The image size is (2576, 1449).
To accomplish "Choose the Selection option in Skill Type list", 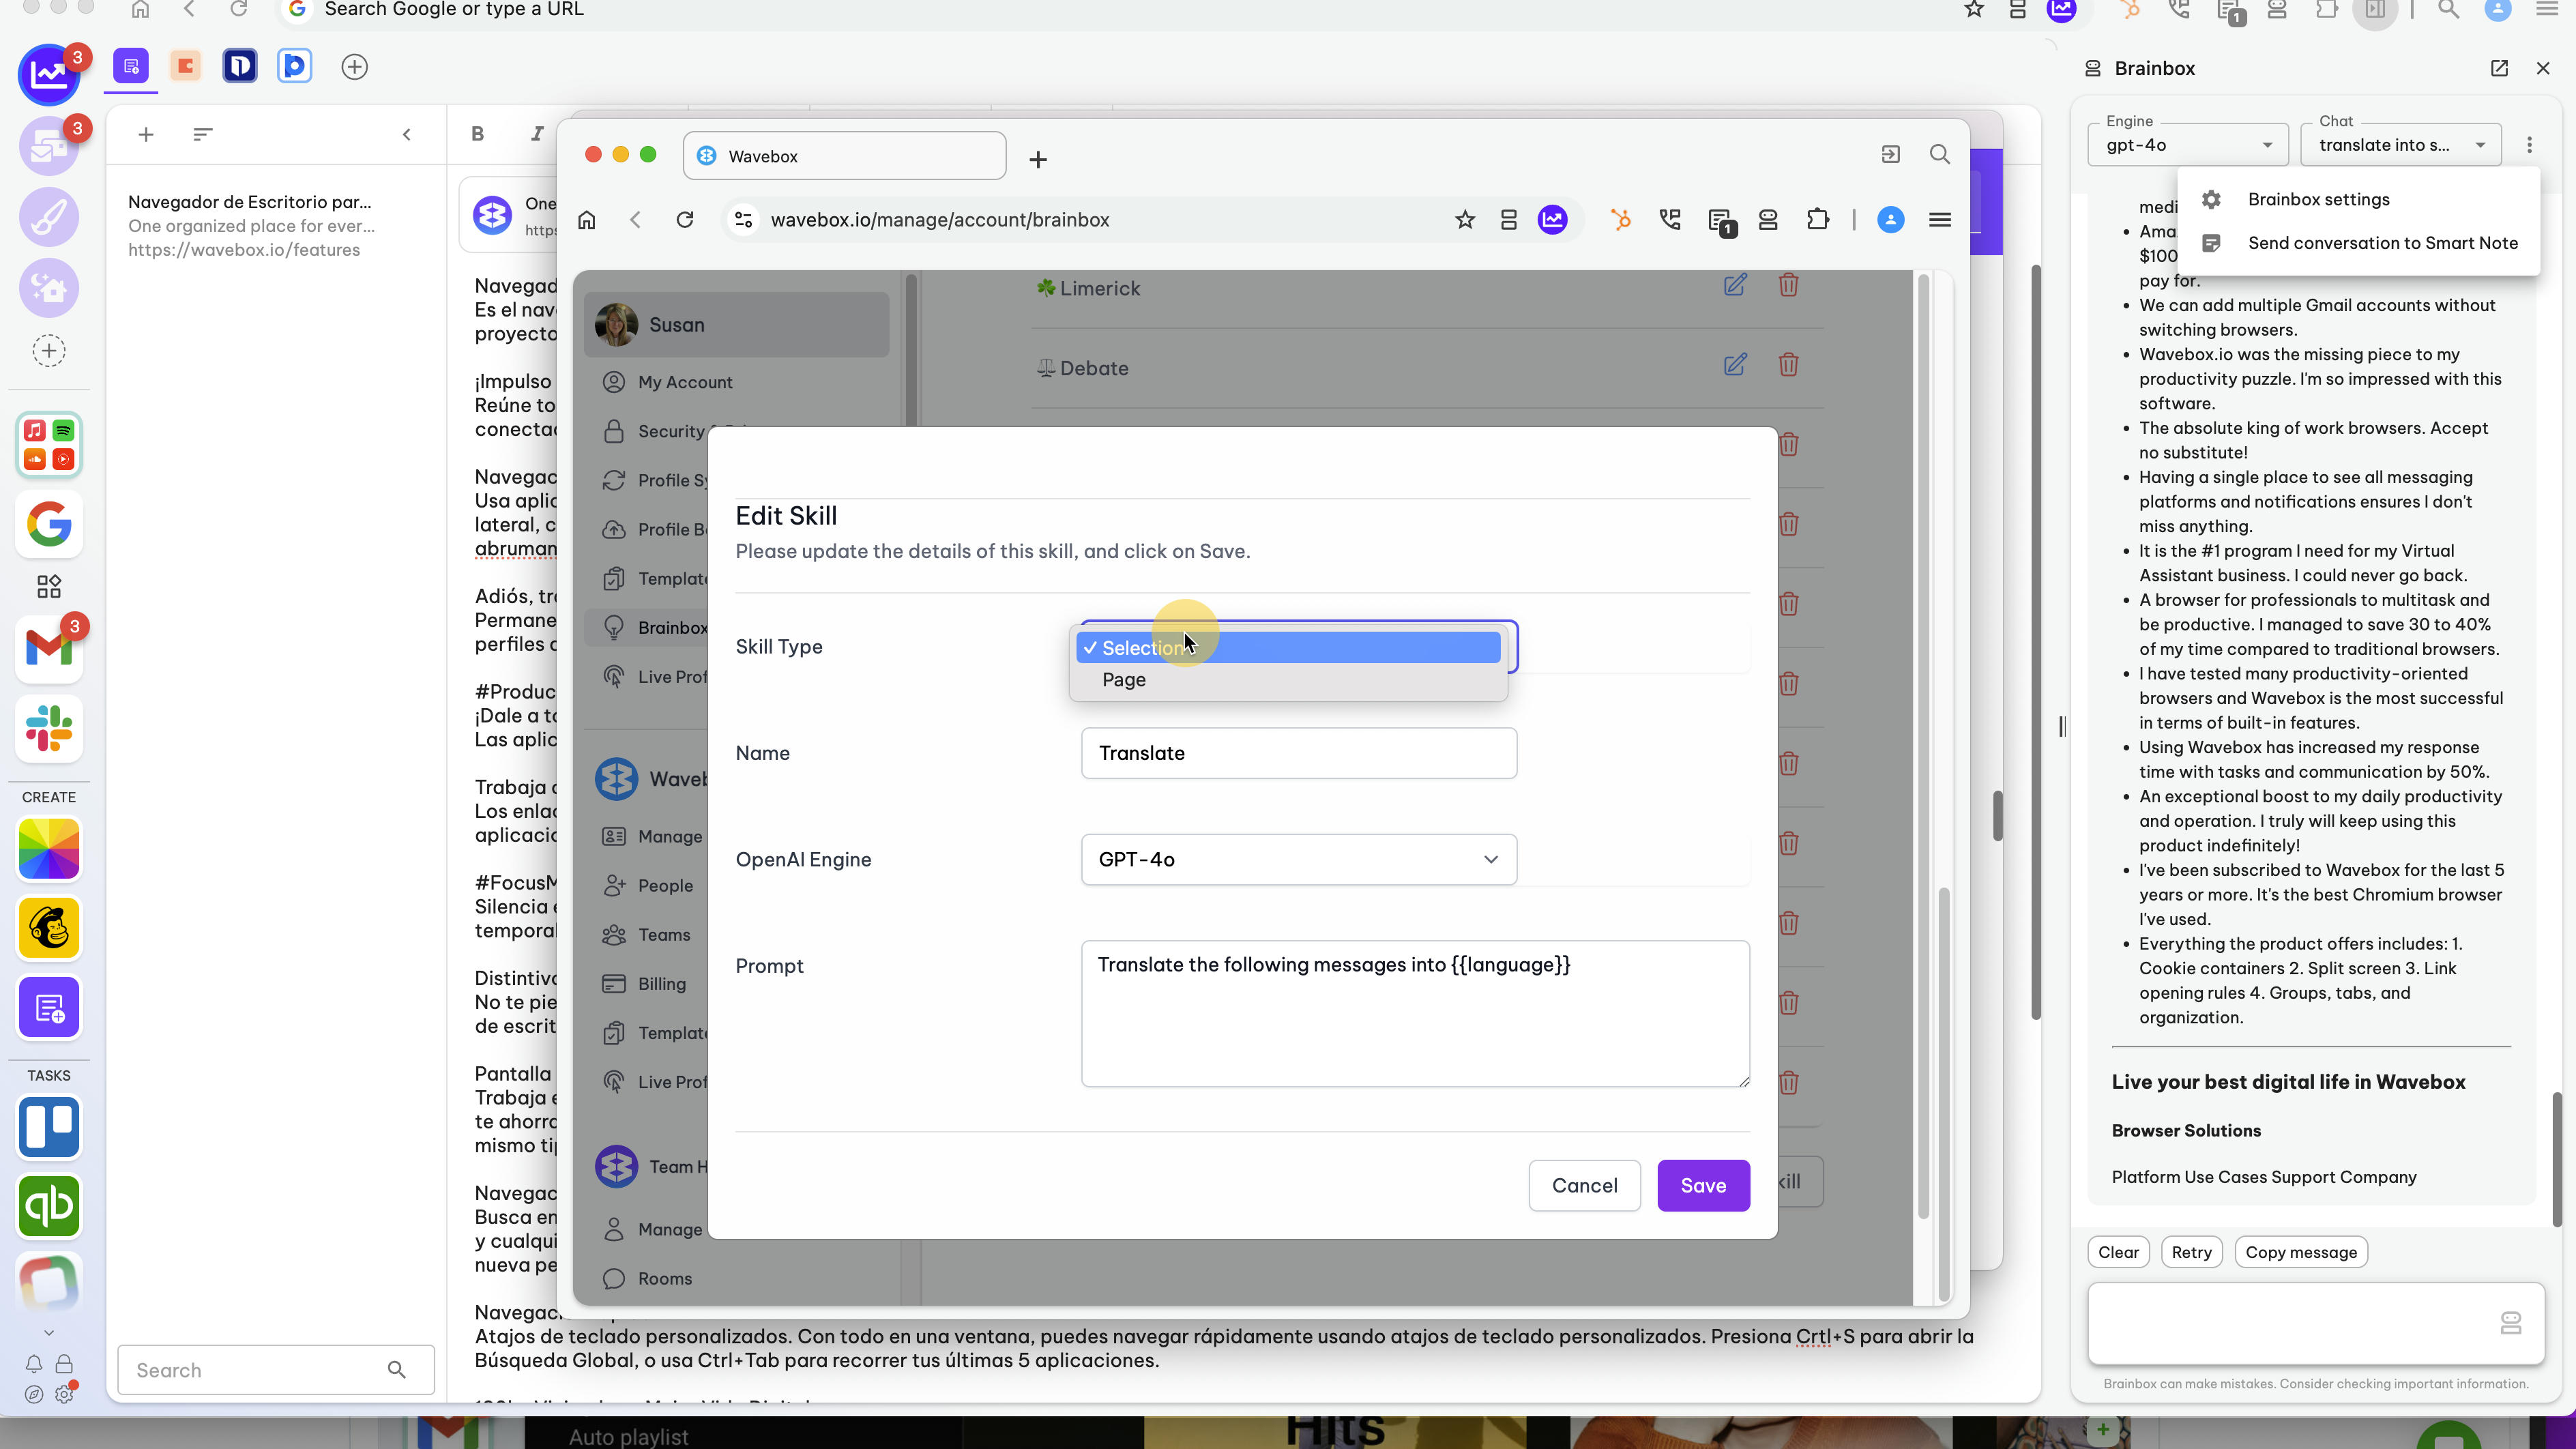I will [1288, 648].
